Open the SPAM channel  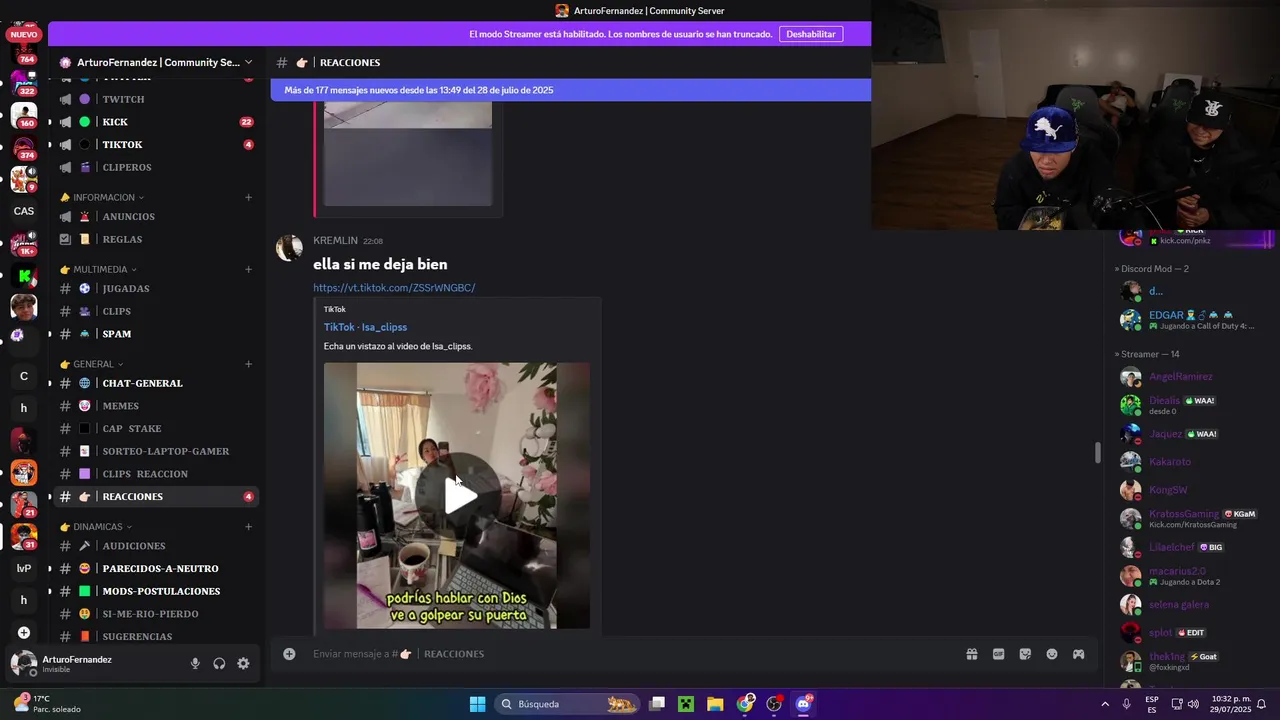click(x=156, y=334)
